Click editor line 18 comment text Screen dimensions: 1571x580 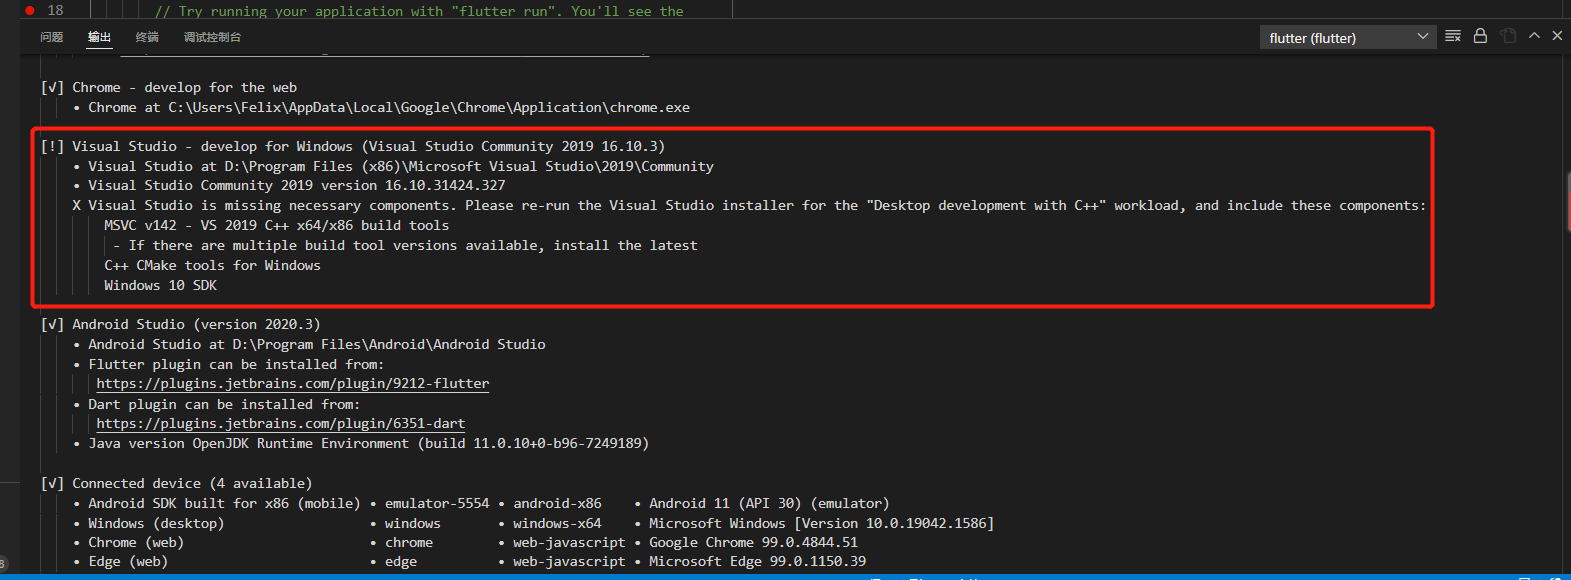point(419,11)
